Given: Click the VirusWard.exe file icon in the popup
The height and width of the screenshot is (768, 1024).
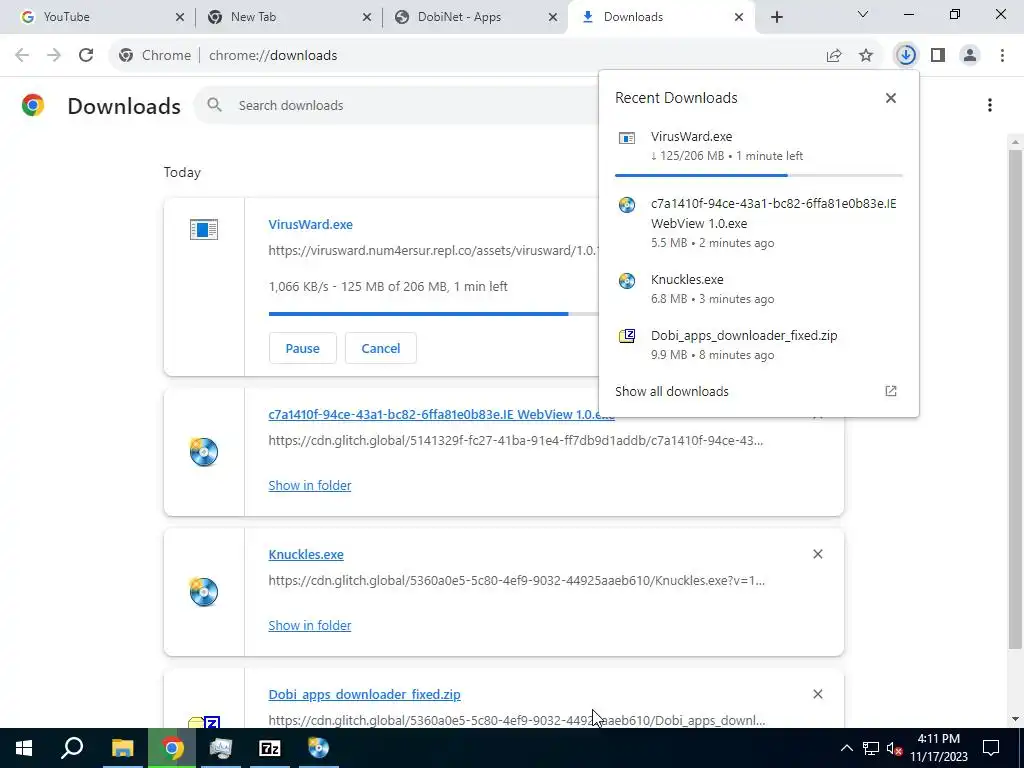Looking at the screenshot, I should [627, 138].
